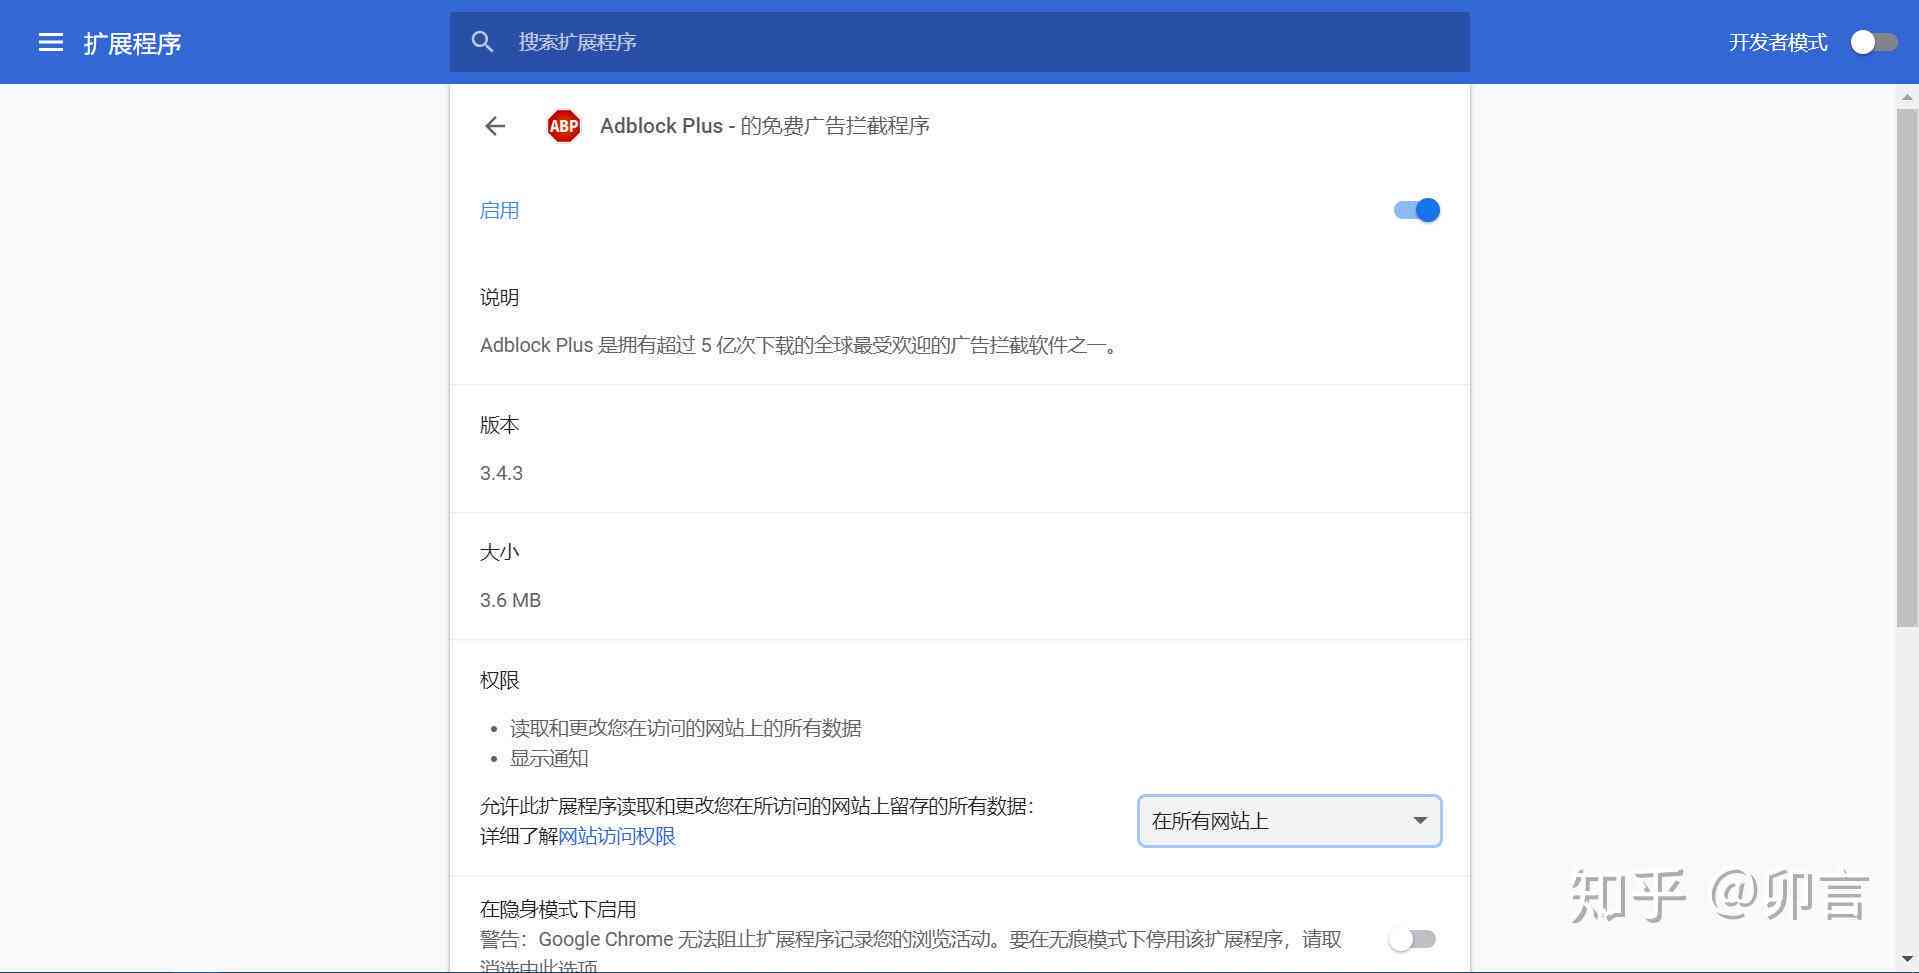The height and width of the screenshot is (973, 1919).
Task: Open the 网站访问权限 link
Action: 617,836
